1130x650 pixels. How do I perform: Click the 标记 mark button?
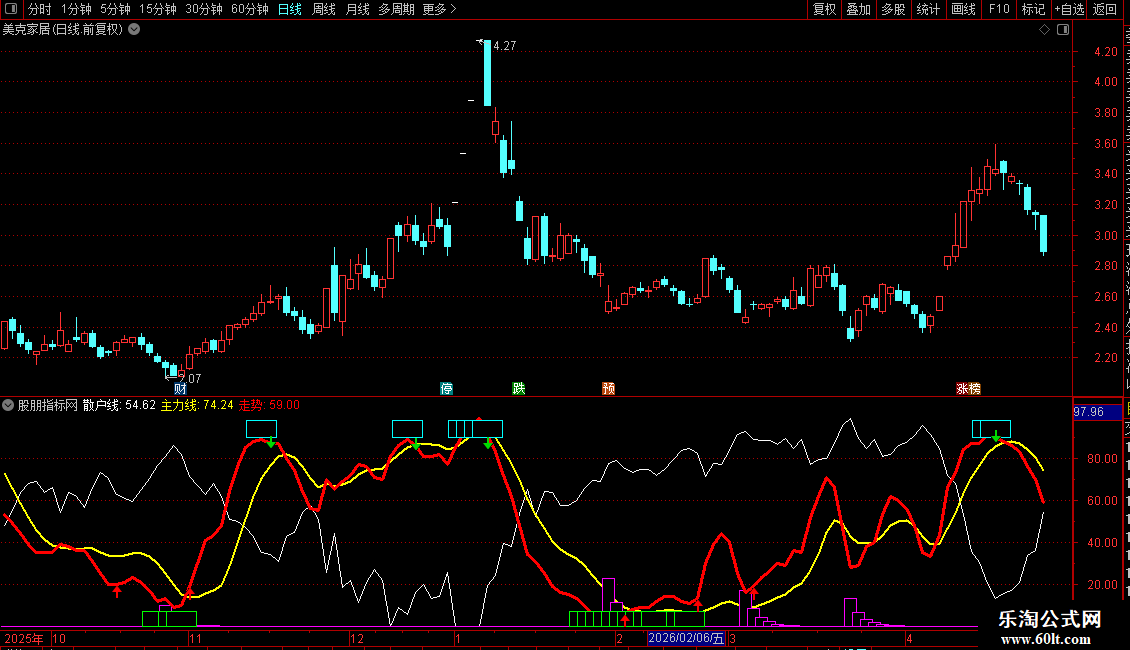point(1033,9)
